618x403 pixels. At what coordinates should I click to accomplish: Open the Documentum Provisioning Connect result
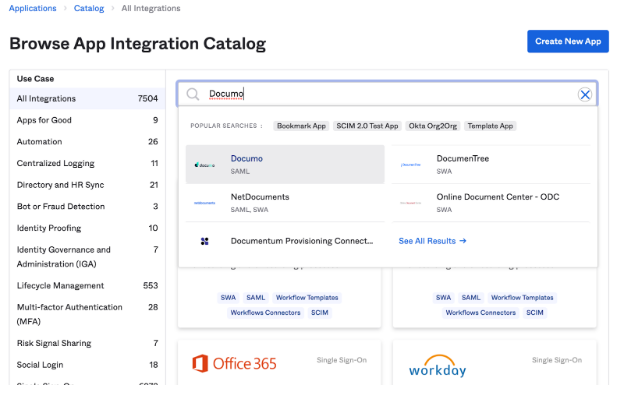pos(285,241)
